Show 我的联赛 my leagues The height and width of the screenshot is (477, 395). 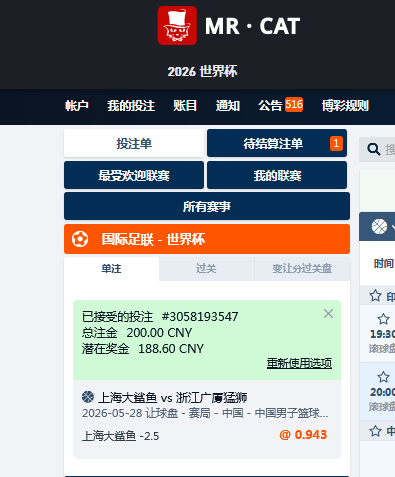[x=277, y=175]
